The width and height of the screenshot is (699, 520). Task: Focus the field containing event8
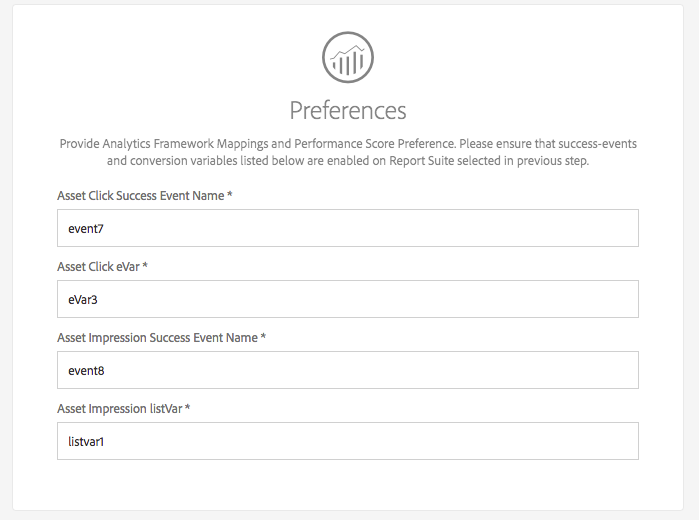click(347, 370)
